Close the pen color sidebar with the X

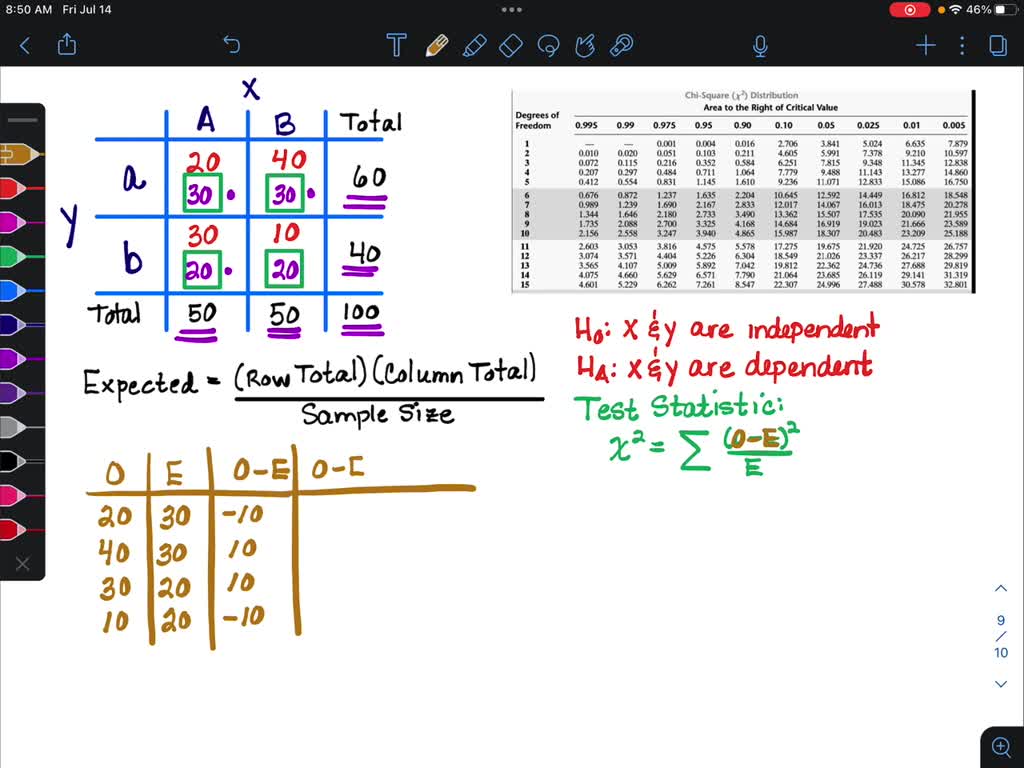(x=22, y=564)
